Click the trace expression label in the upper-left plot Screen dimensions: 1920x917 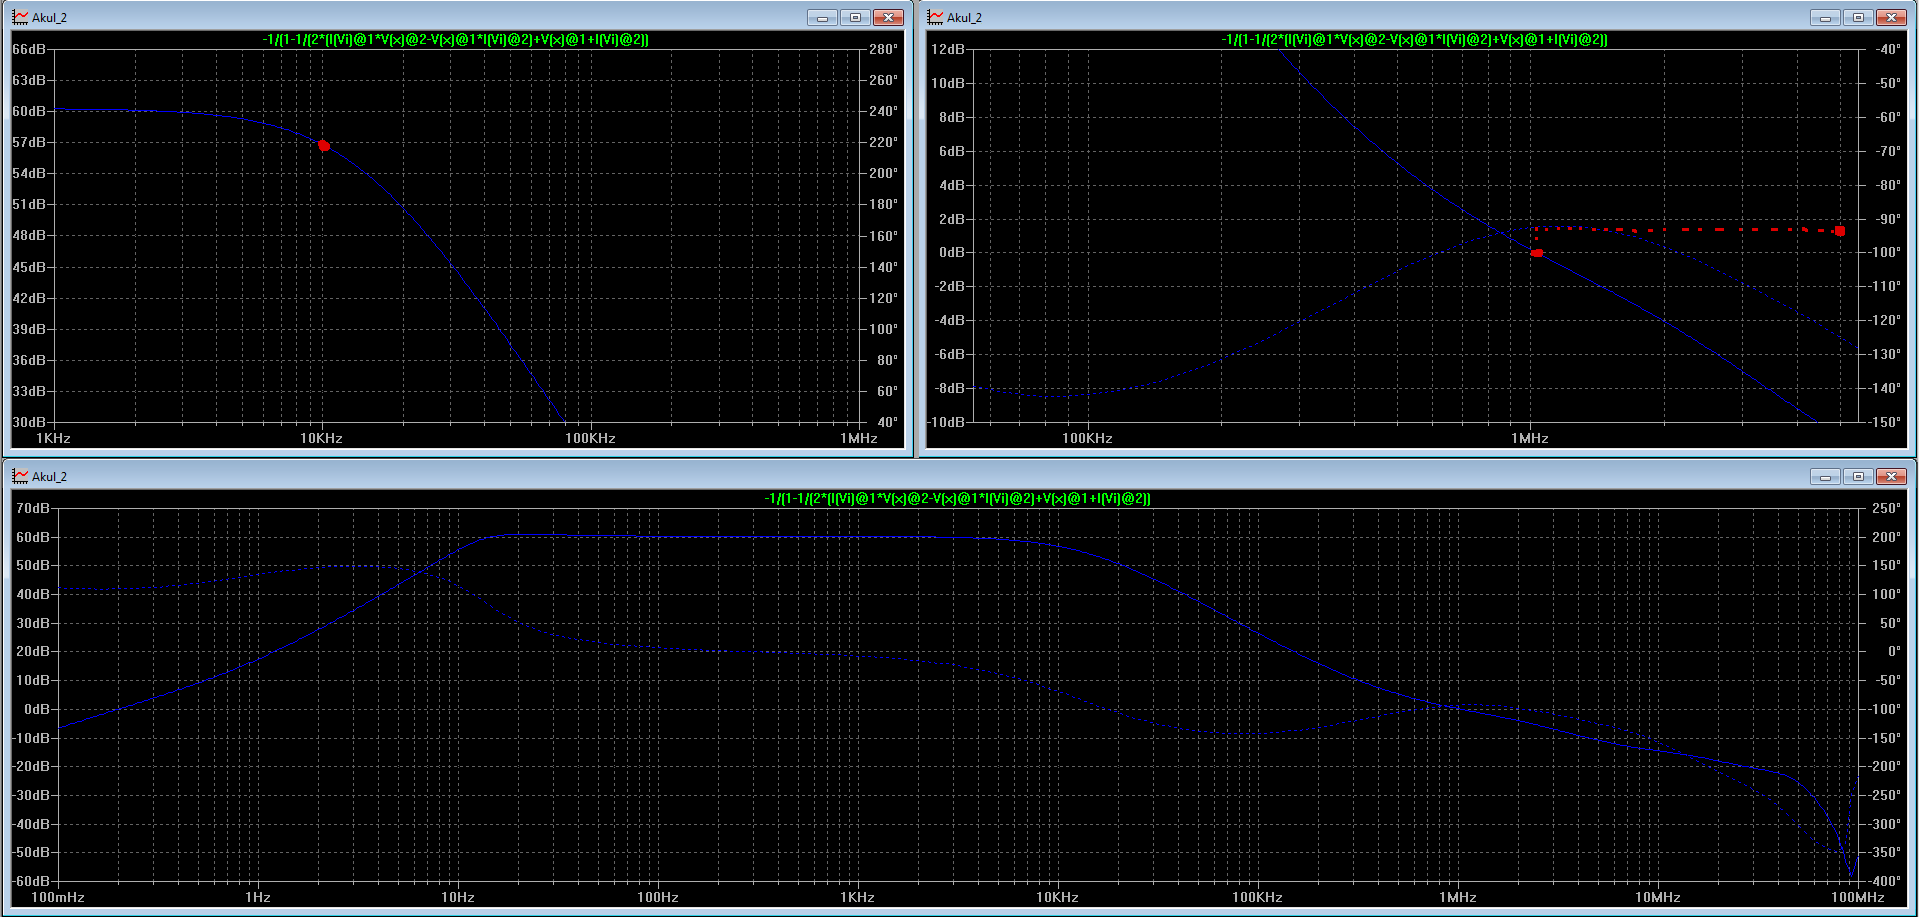coord(456,40)
